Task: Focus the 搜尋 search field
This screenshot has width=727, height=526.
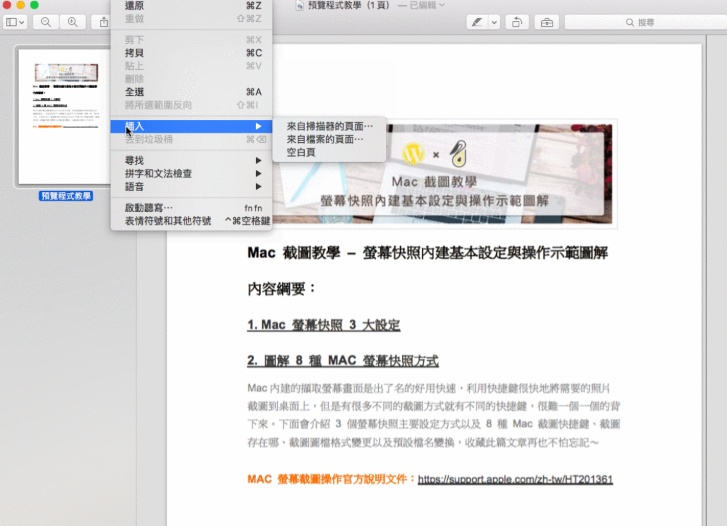Action: 645,22
